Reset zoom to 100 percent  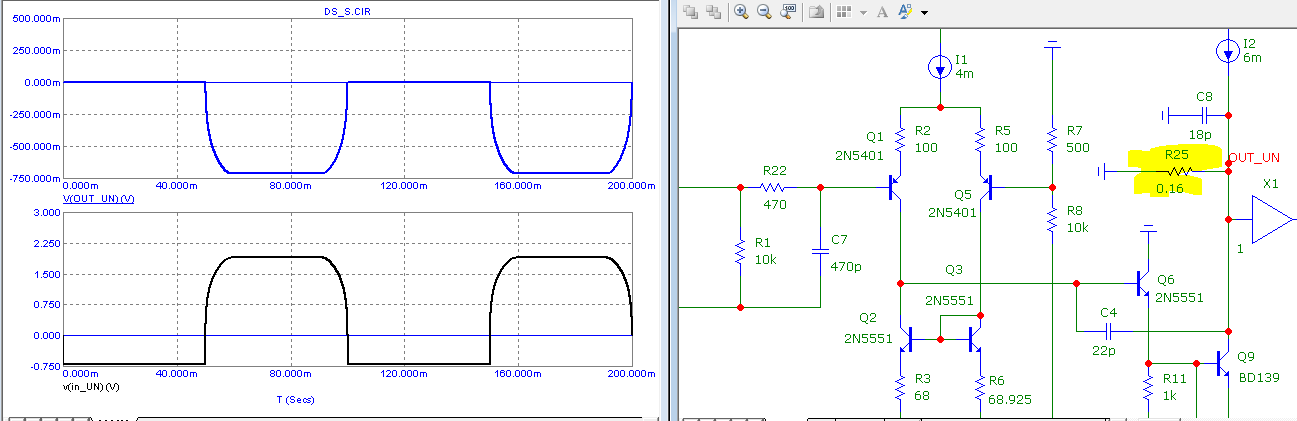tap(788, 12)
